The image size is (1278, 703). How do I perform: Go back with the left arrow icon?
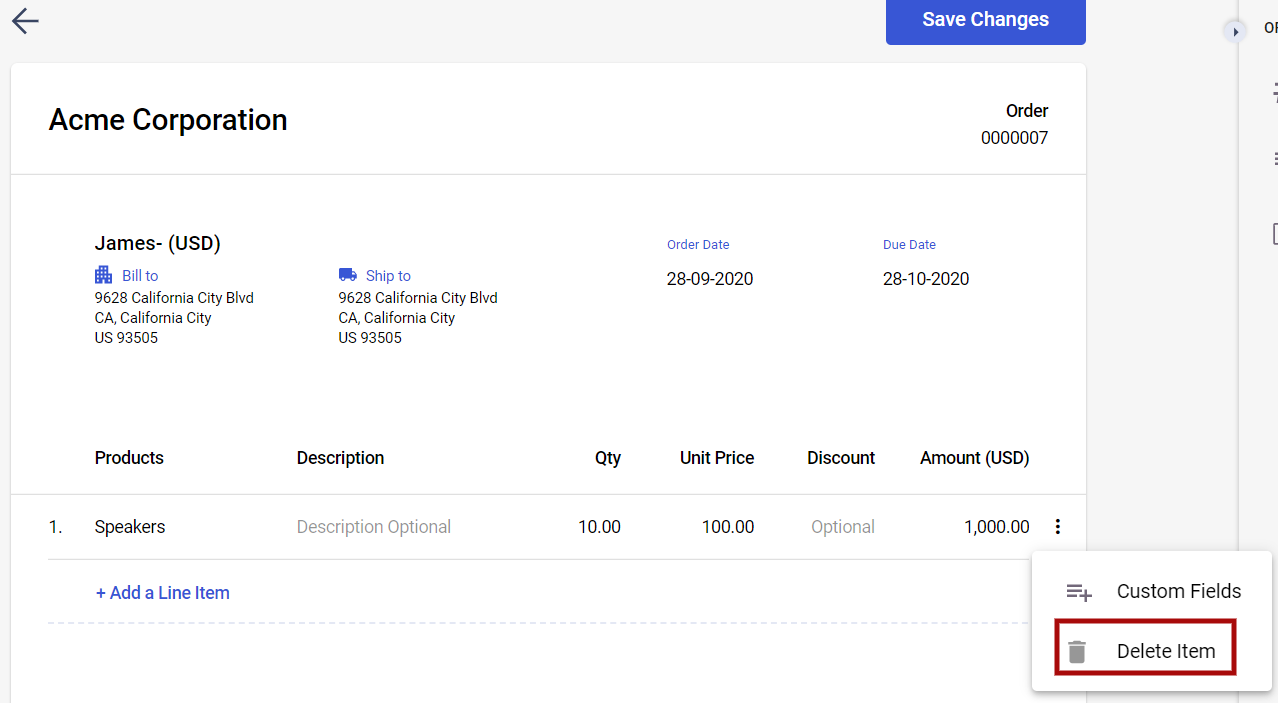[x=25, y=21]
